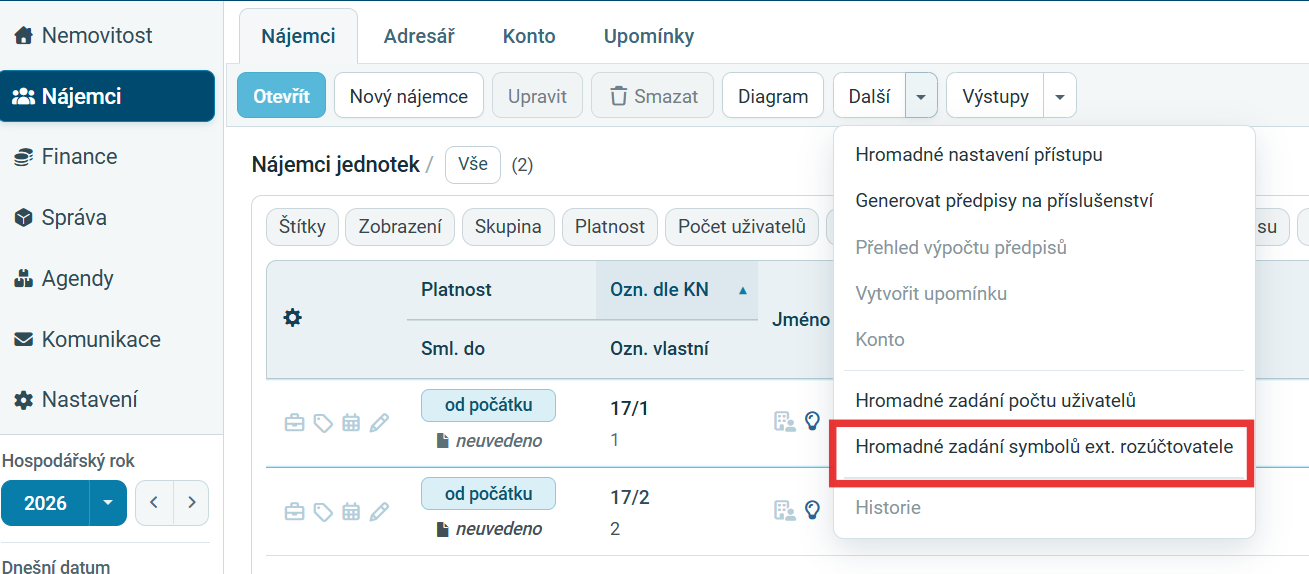This screenshot has height=574, width=1309.
Task: Toggle the Štítky filter chip
Action: point(303,227)
